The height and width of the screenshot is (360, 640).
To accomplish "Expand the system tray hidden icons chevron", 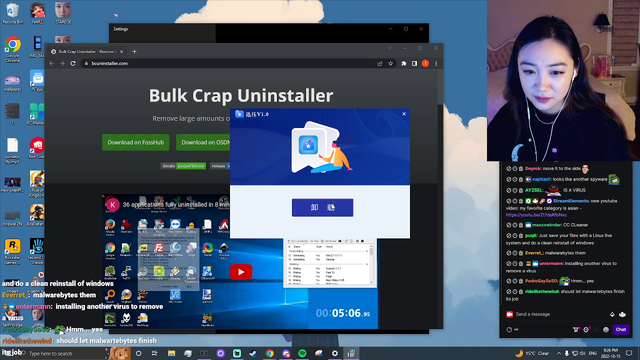I will tap(558, 353).
